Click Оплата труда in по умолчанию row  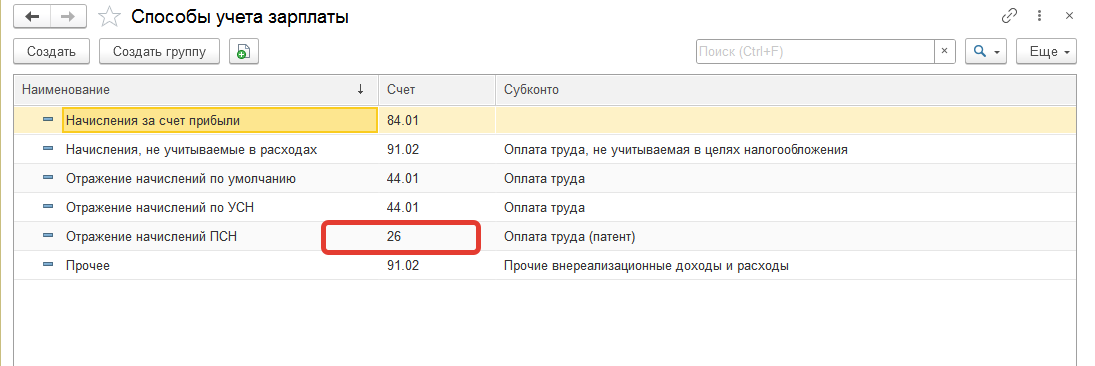[544, 179]
